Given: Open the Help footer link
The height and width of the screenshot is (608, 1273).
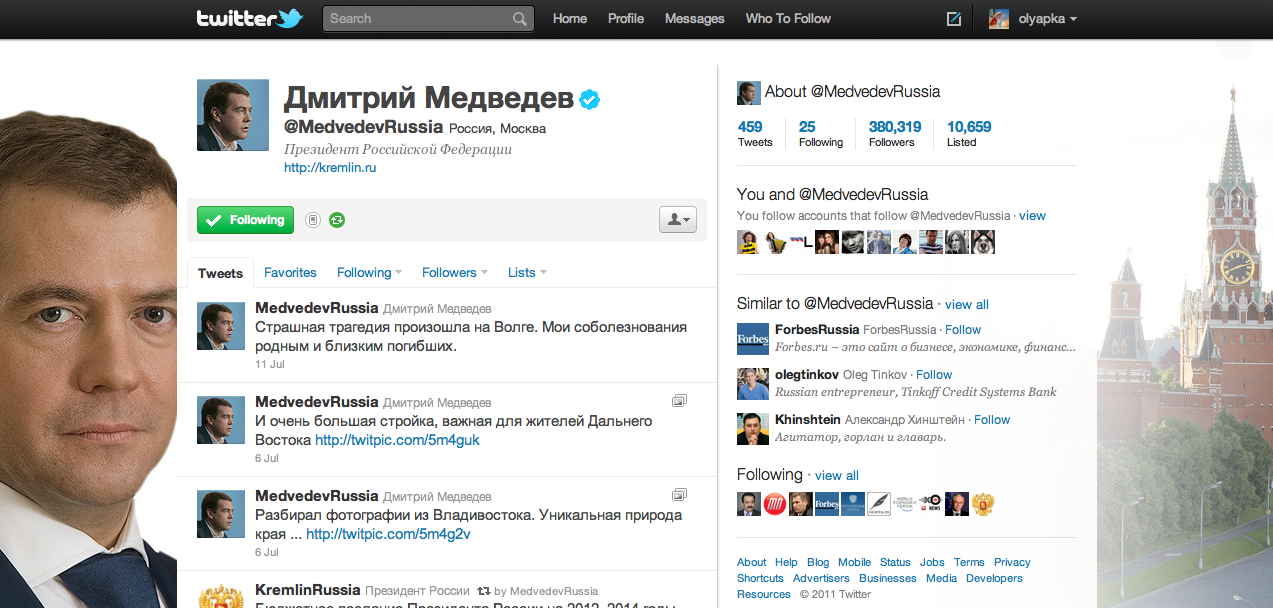Looking at the screenshot, I should click(x=786, y=562).
